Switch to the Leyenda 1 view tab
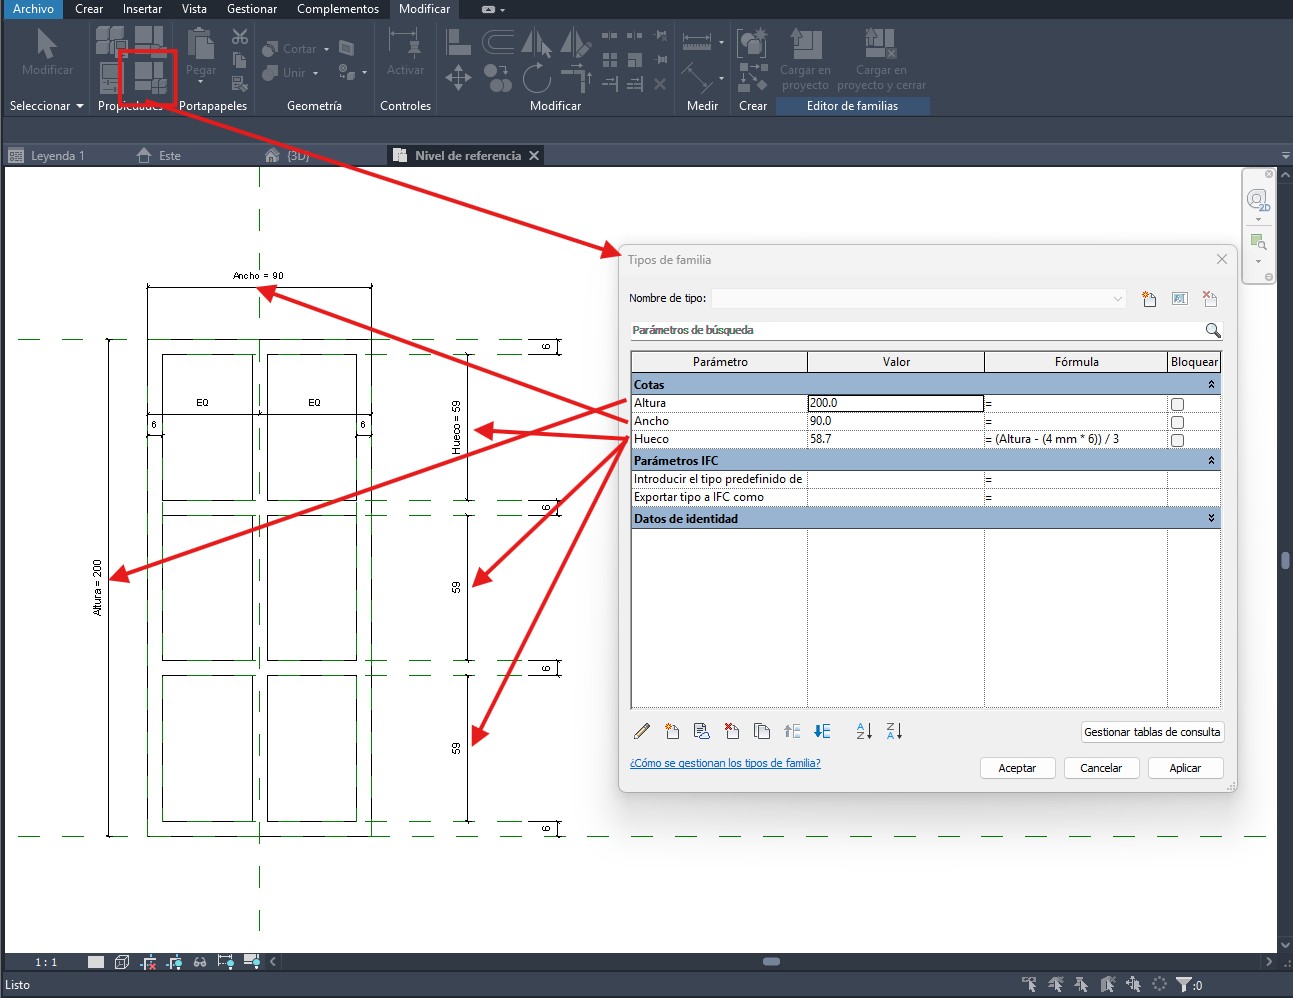1293x998 pixels. click(57, 156)
